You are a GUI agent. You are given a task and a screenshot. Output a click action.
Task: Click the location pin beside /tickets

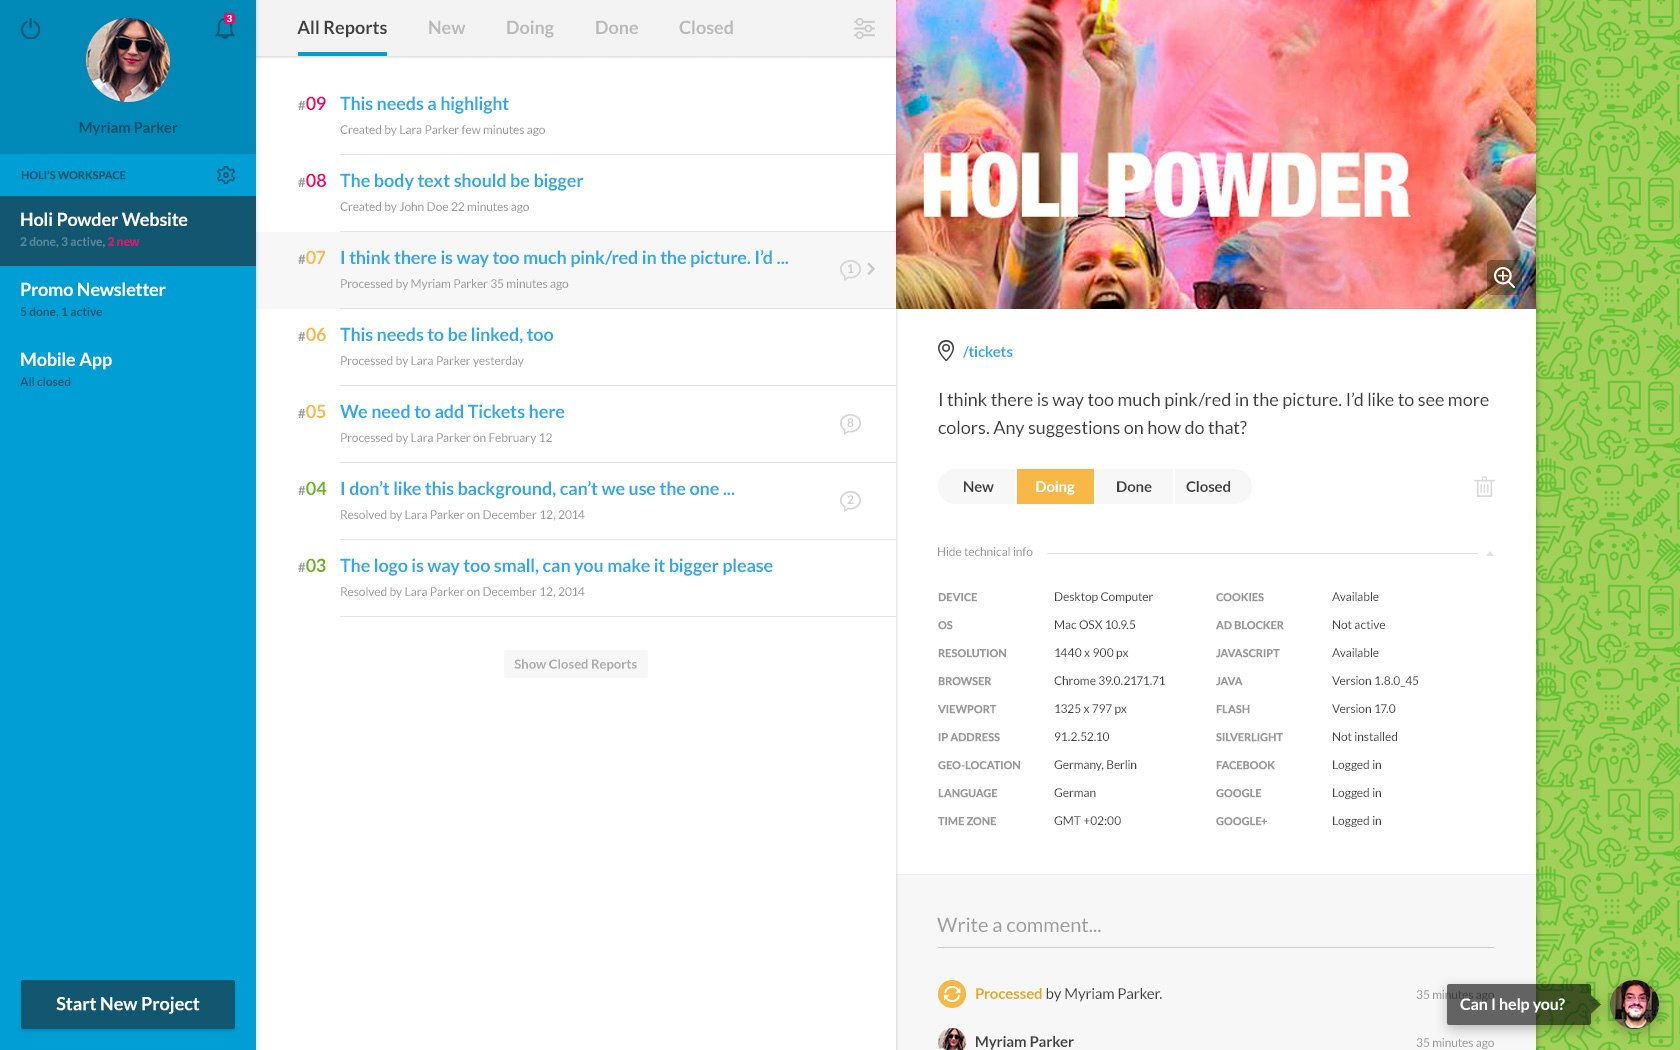(946, 351)
